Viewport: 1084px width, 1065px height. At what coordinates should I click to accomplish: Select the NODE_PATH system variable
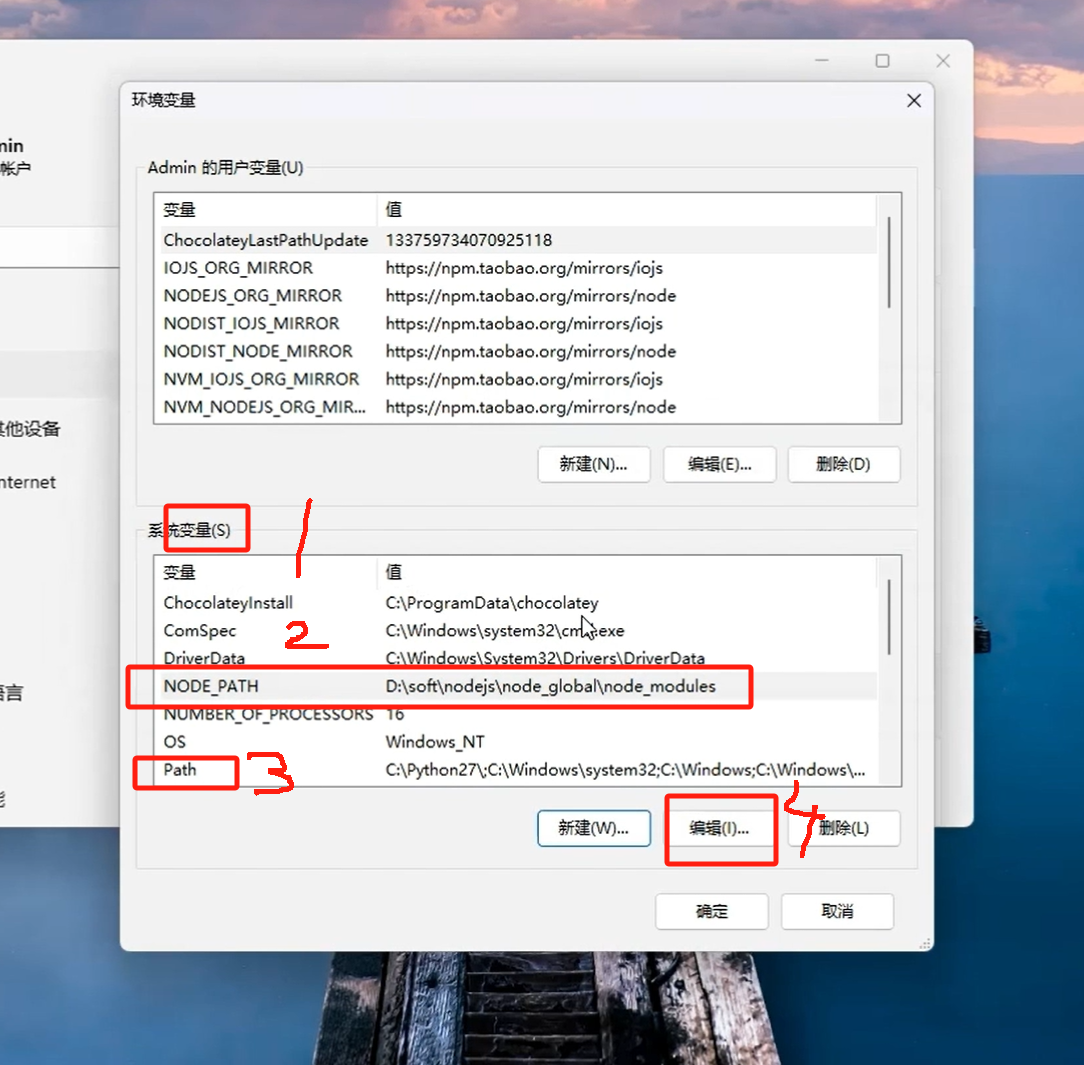518,686
